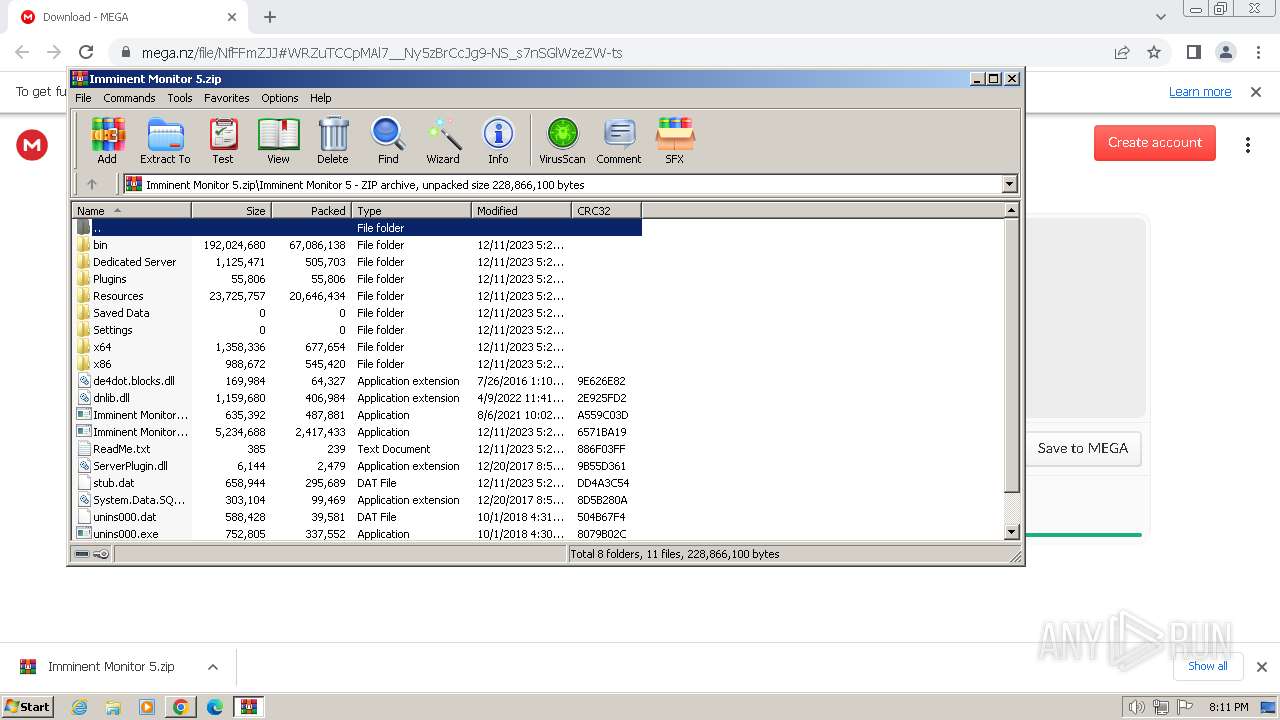Screen dimensions: 1280x720
Task: Click the Create account button
Action: 1155,143
